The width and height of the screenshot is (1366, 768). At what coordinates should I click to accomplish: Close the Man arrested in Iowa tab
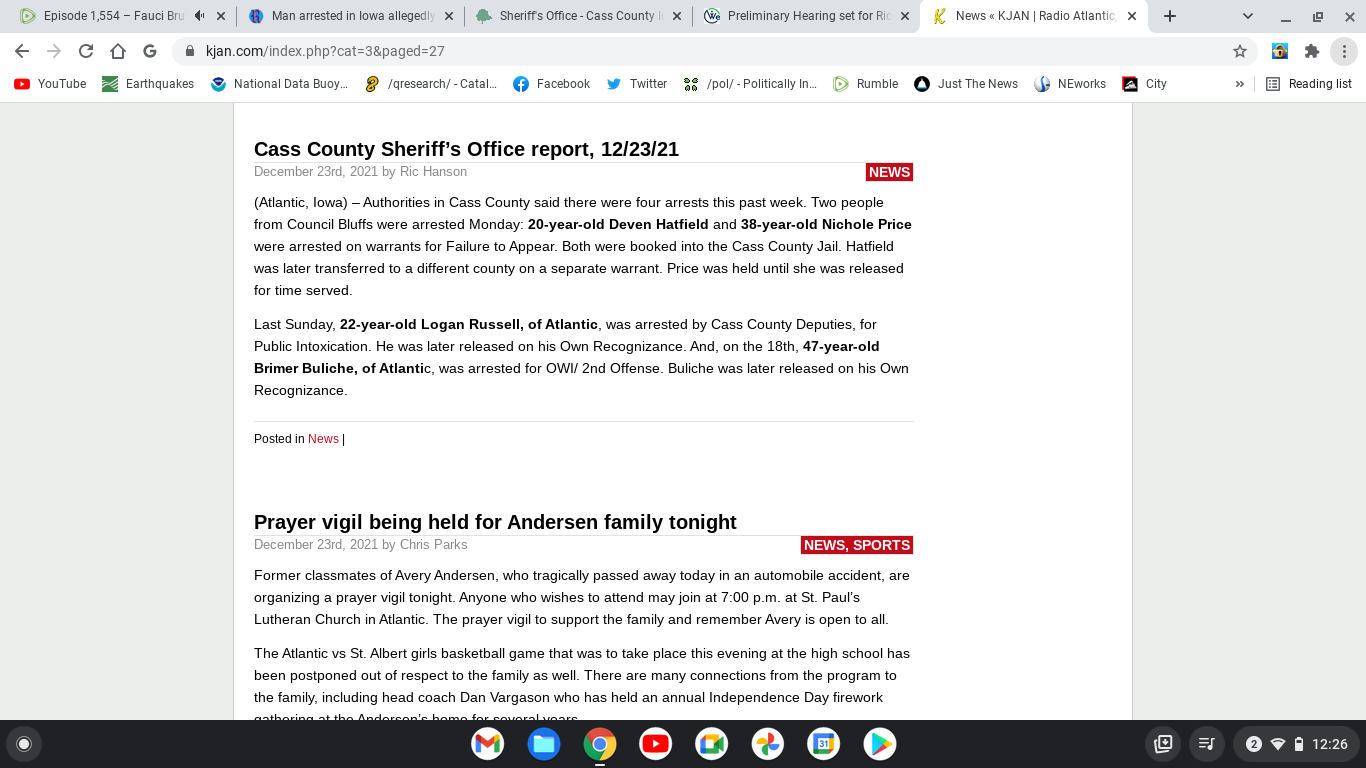point(448,16)
